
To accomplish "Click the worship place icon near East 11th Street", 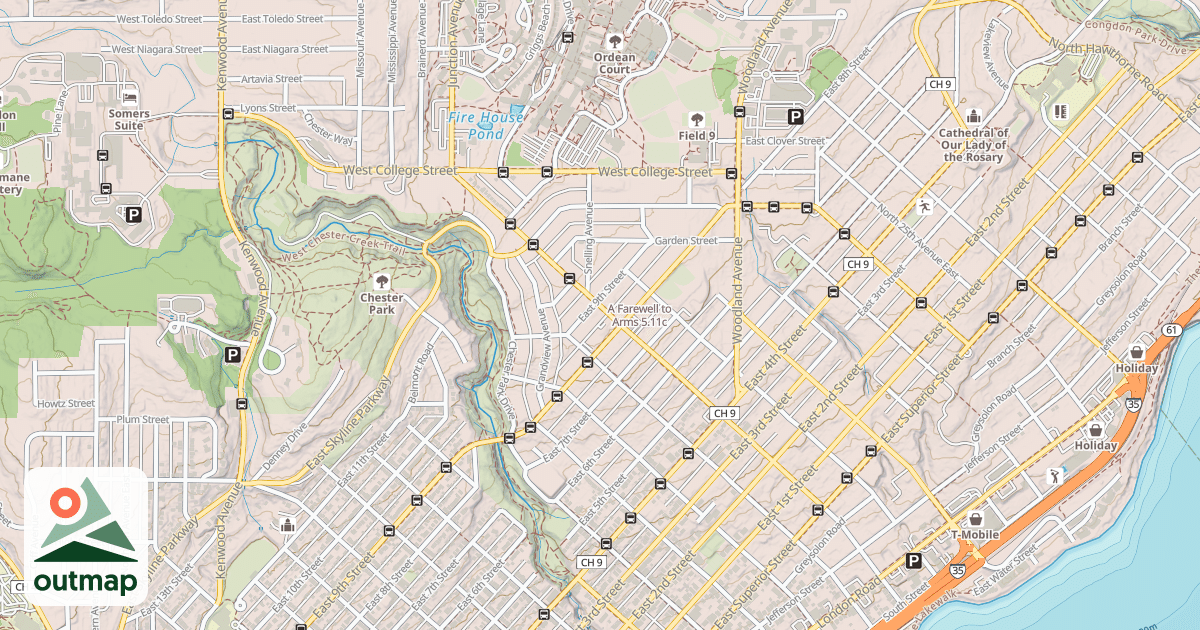I will (x=288, y=524).
